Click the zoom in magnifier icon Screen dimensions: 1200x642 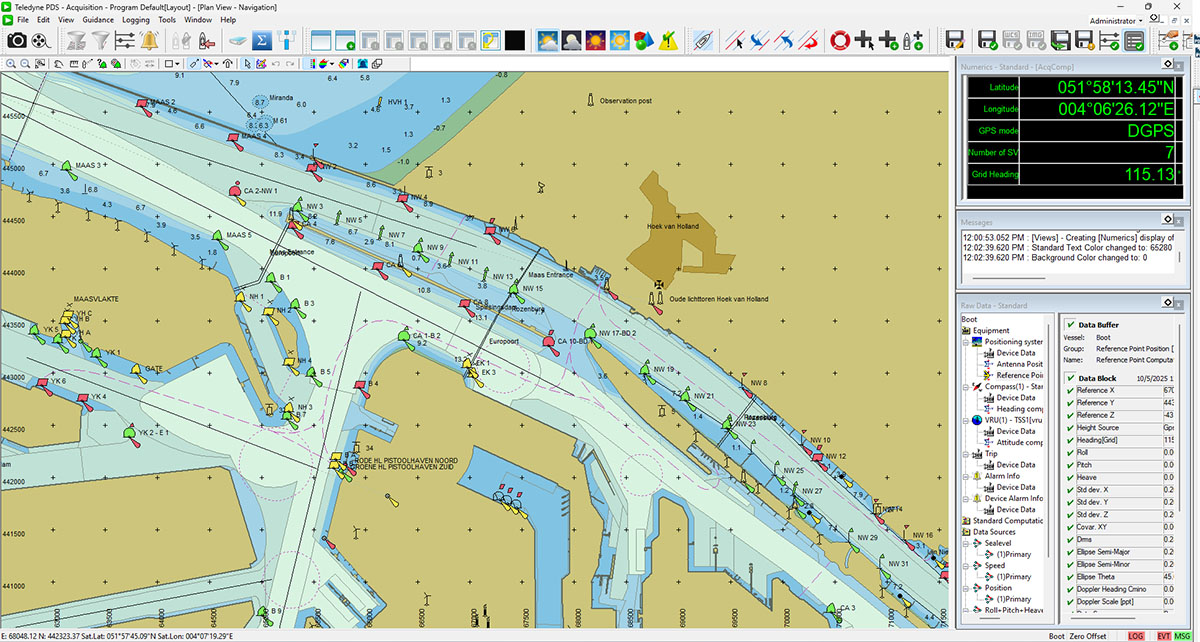[10, 64]
